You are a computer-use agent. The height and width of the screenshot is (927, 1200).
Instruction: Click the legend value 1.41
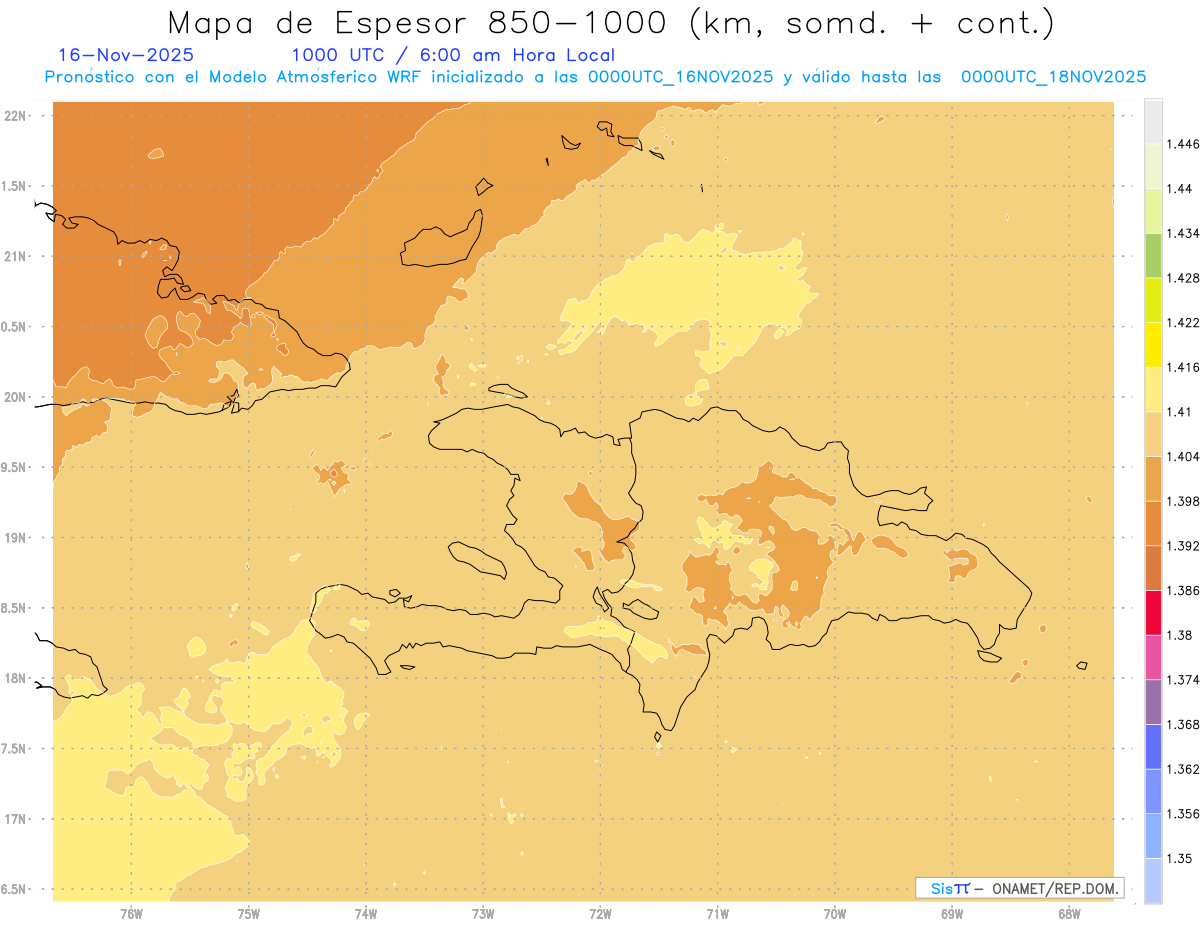tap(1180, 412)
